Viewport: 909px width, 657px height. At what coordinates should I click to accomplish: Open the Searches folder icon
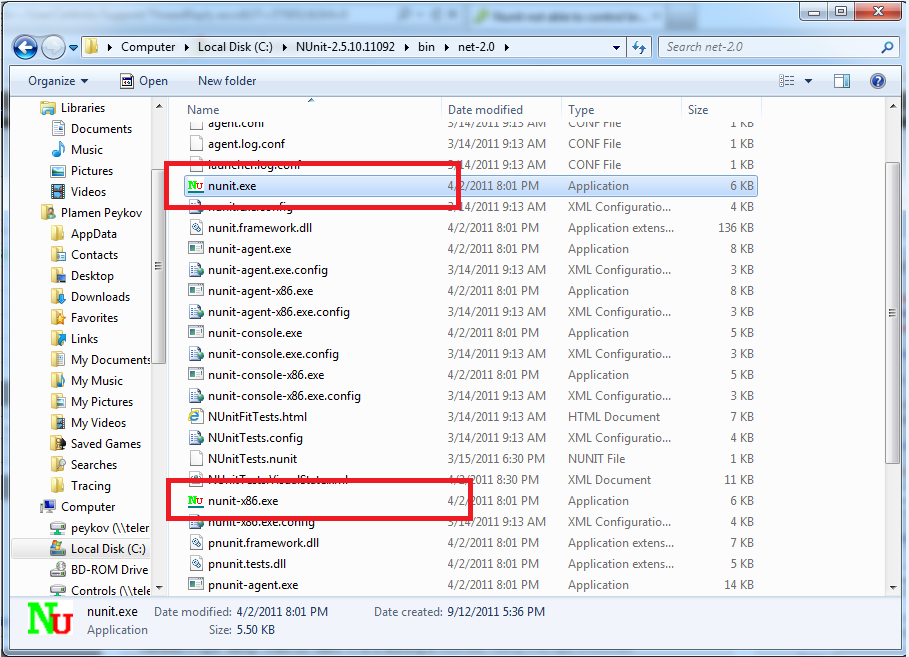coord(58,464)
